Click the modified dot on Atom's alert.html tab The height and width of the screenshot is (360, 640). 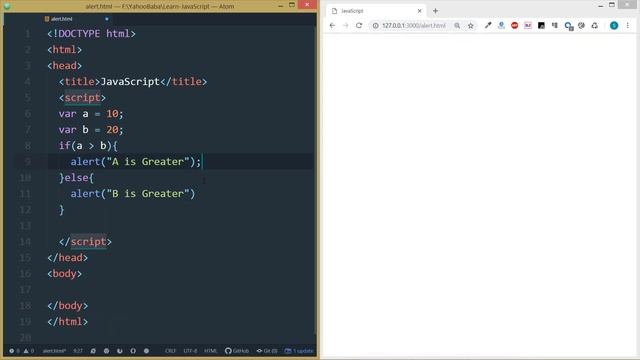pos(107,19)
